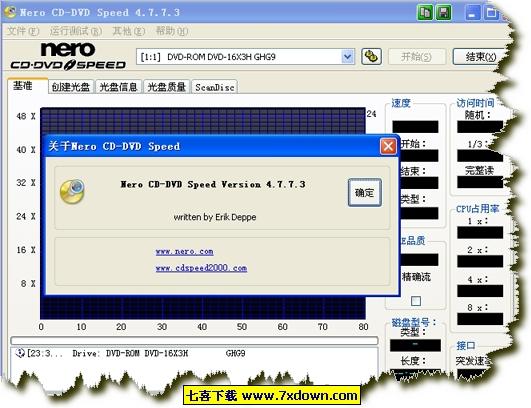Click the 确定 button in About dialog
This screenshot has height=408, width=531.
pos(365,193)
